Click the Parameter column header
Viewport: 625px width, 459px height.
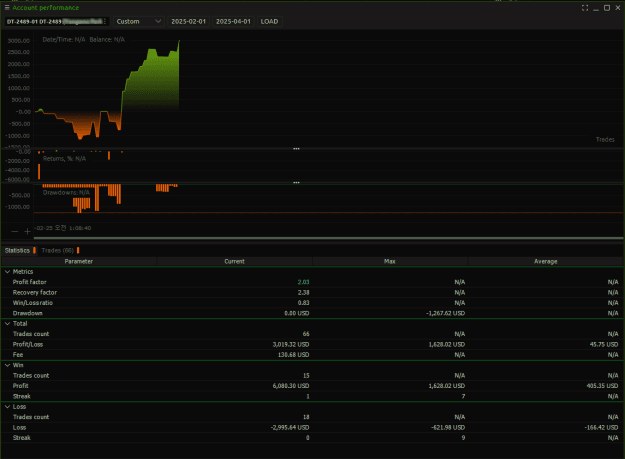[x=79, y=261]
